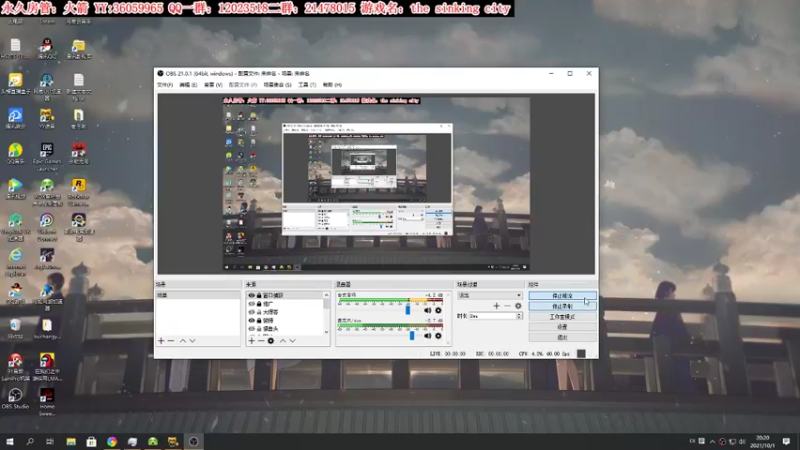Toggle lock on the 窗口捕获 source

pos(259,295)
